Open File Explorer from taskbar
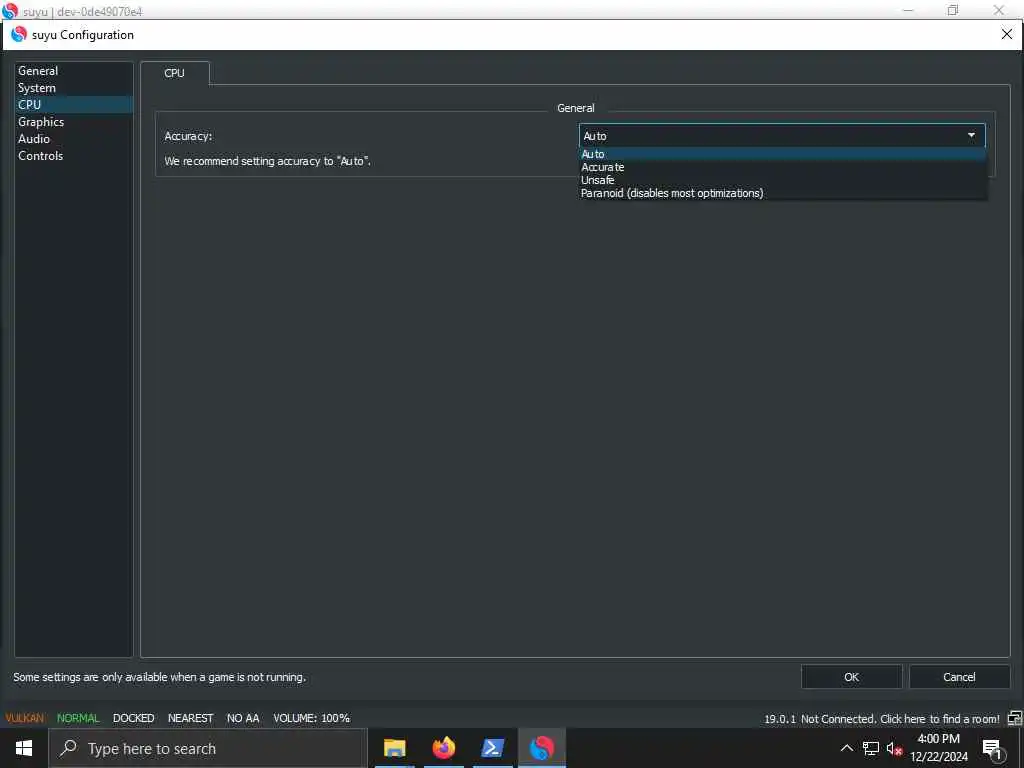Screen dimensions: 1024x768 point(394,748)
